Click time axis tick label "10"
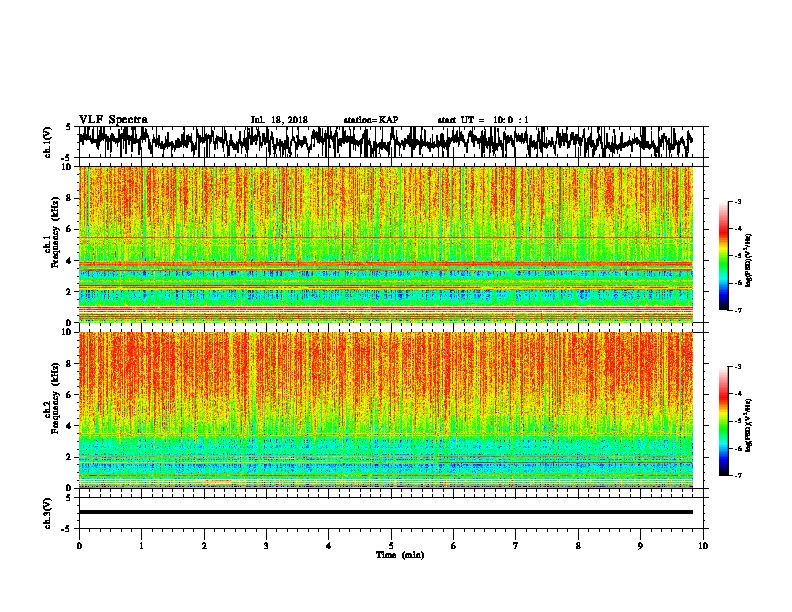Image resolution: width=792 pixels, height=612 pixels. [703, 546]
